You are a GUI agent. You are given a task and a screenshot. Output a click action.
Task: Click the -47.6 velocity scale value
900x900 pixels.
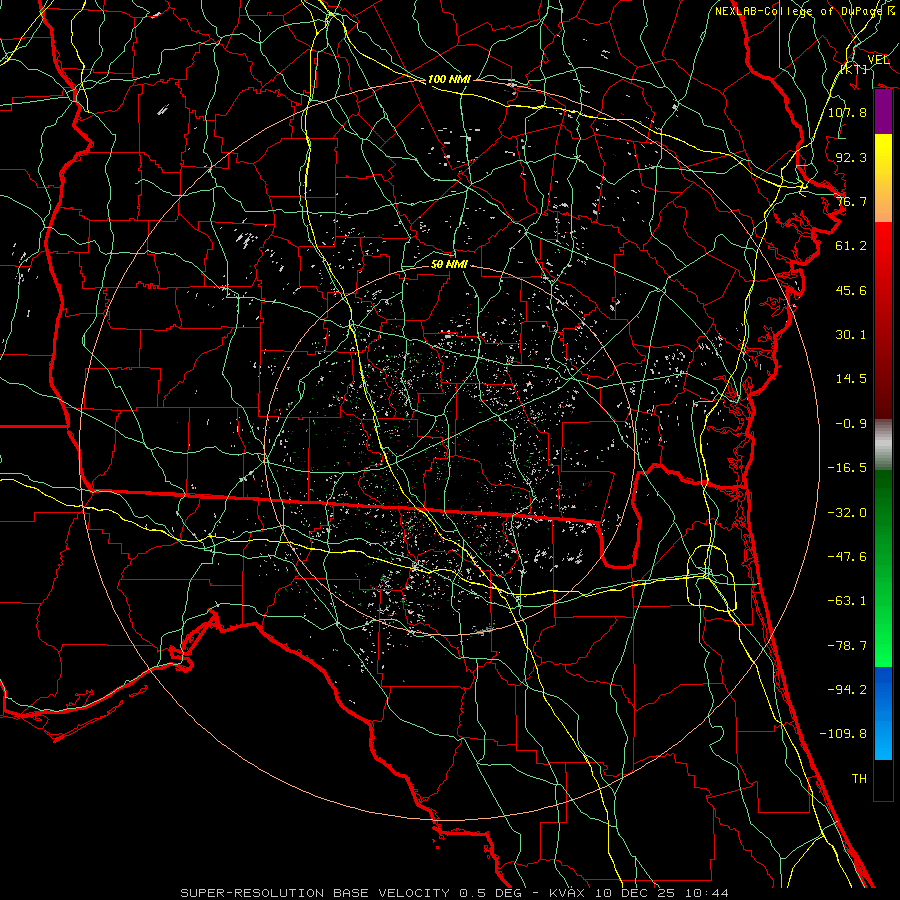(847, 557)
